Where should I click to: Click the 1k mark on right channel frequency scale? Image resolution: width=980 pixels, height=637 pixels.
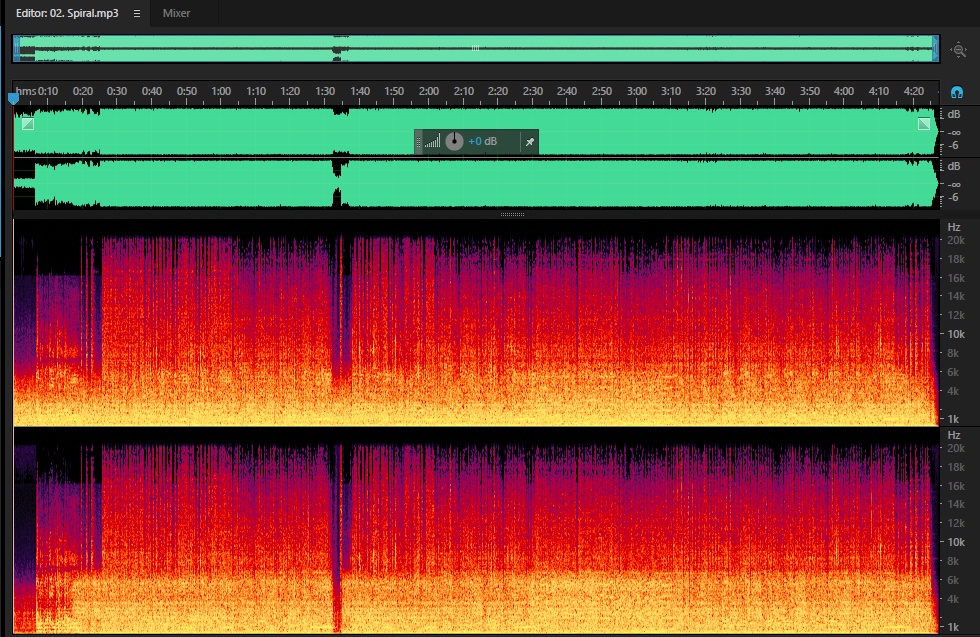click(953, 627)
